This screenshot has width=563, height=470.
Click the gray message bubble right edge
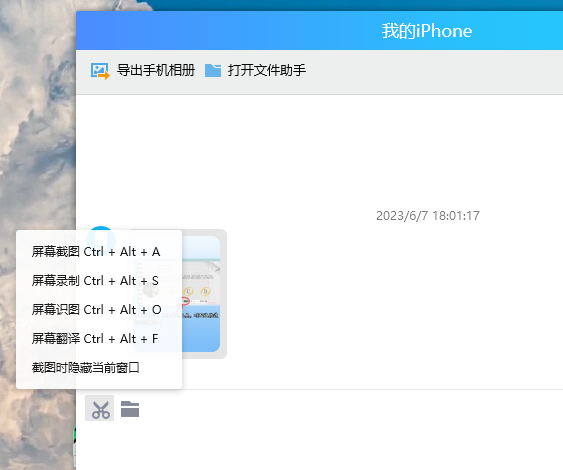pyautogui.click(x=223, y=294)
